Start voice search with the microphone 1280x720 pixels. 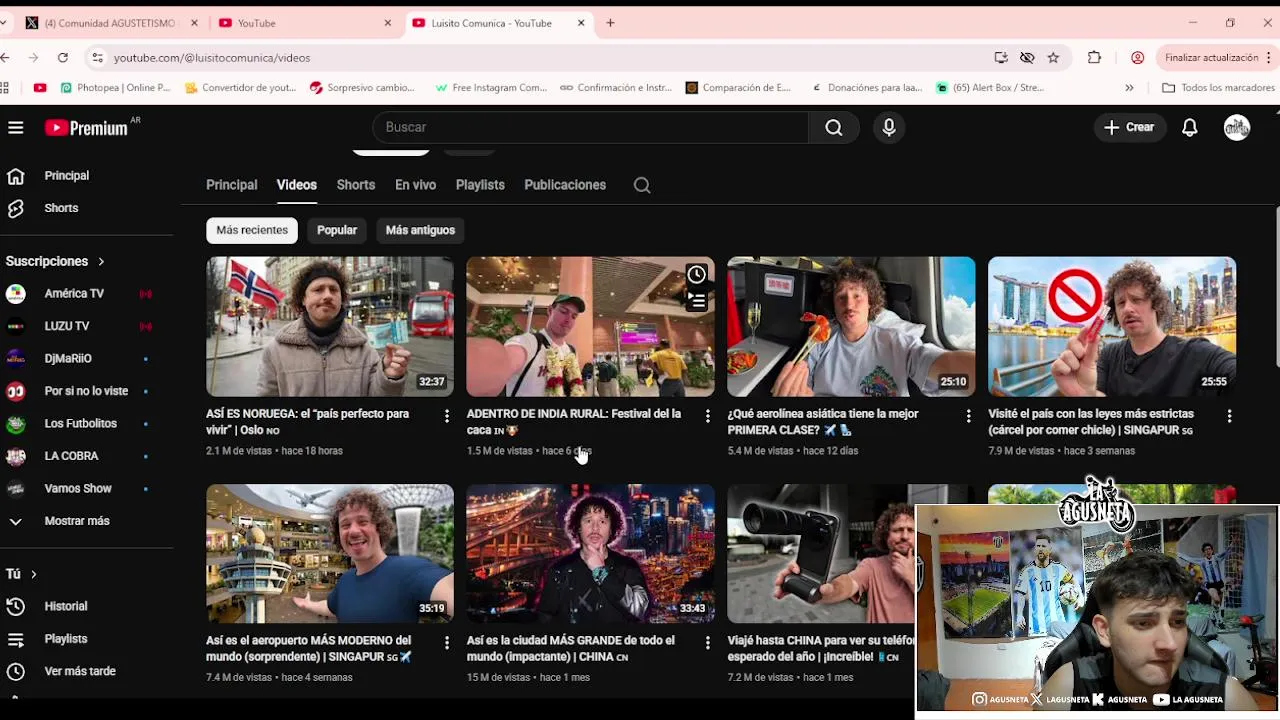[889, 127]
